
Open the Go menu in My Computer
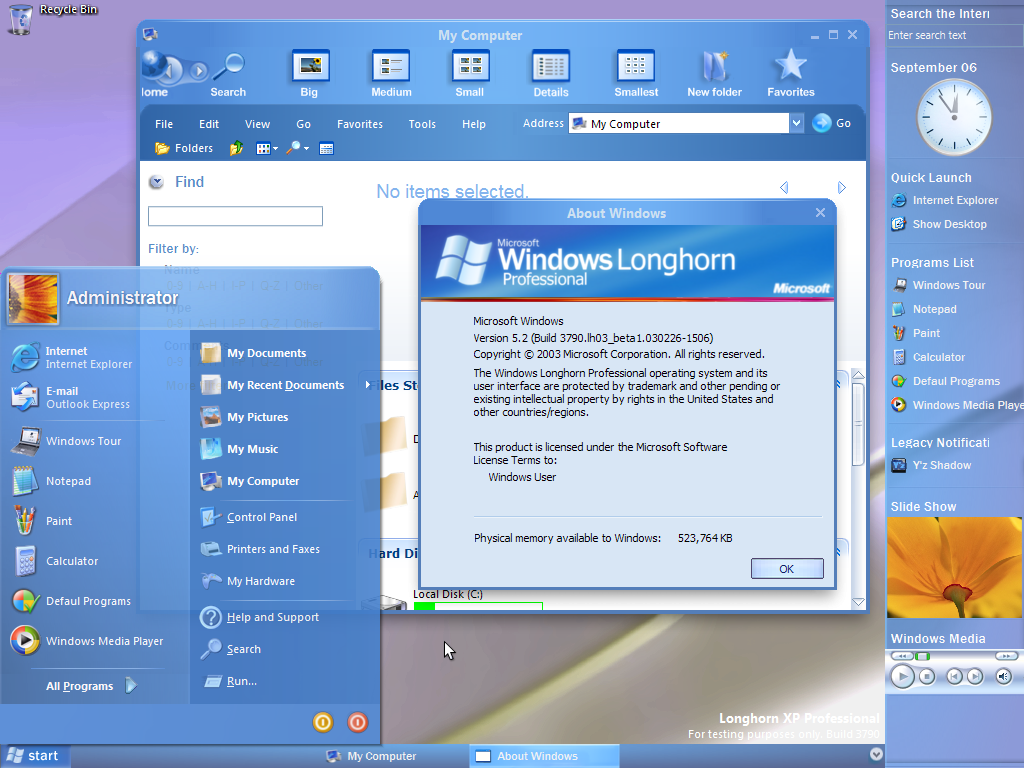(304, 124)
